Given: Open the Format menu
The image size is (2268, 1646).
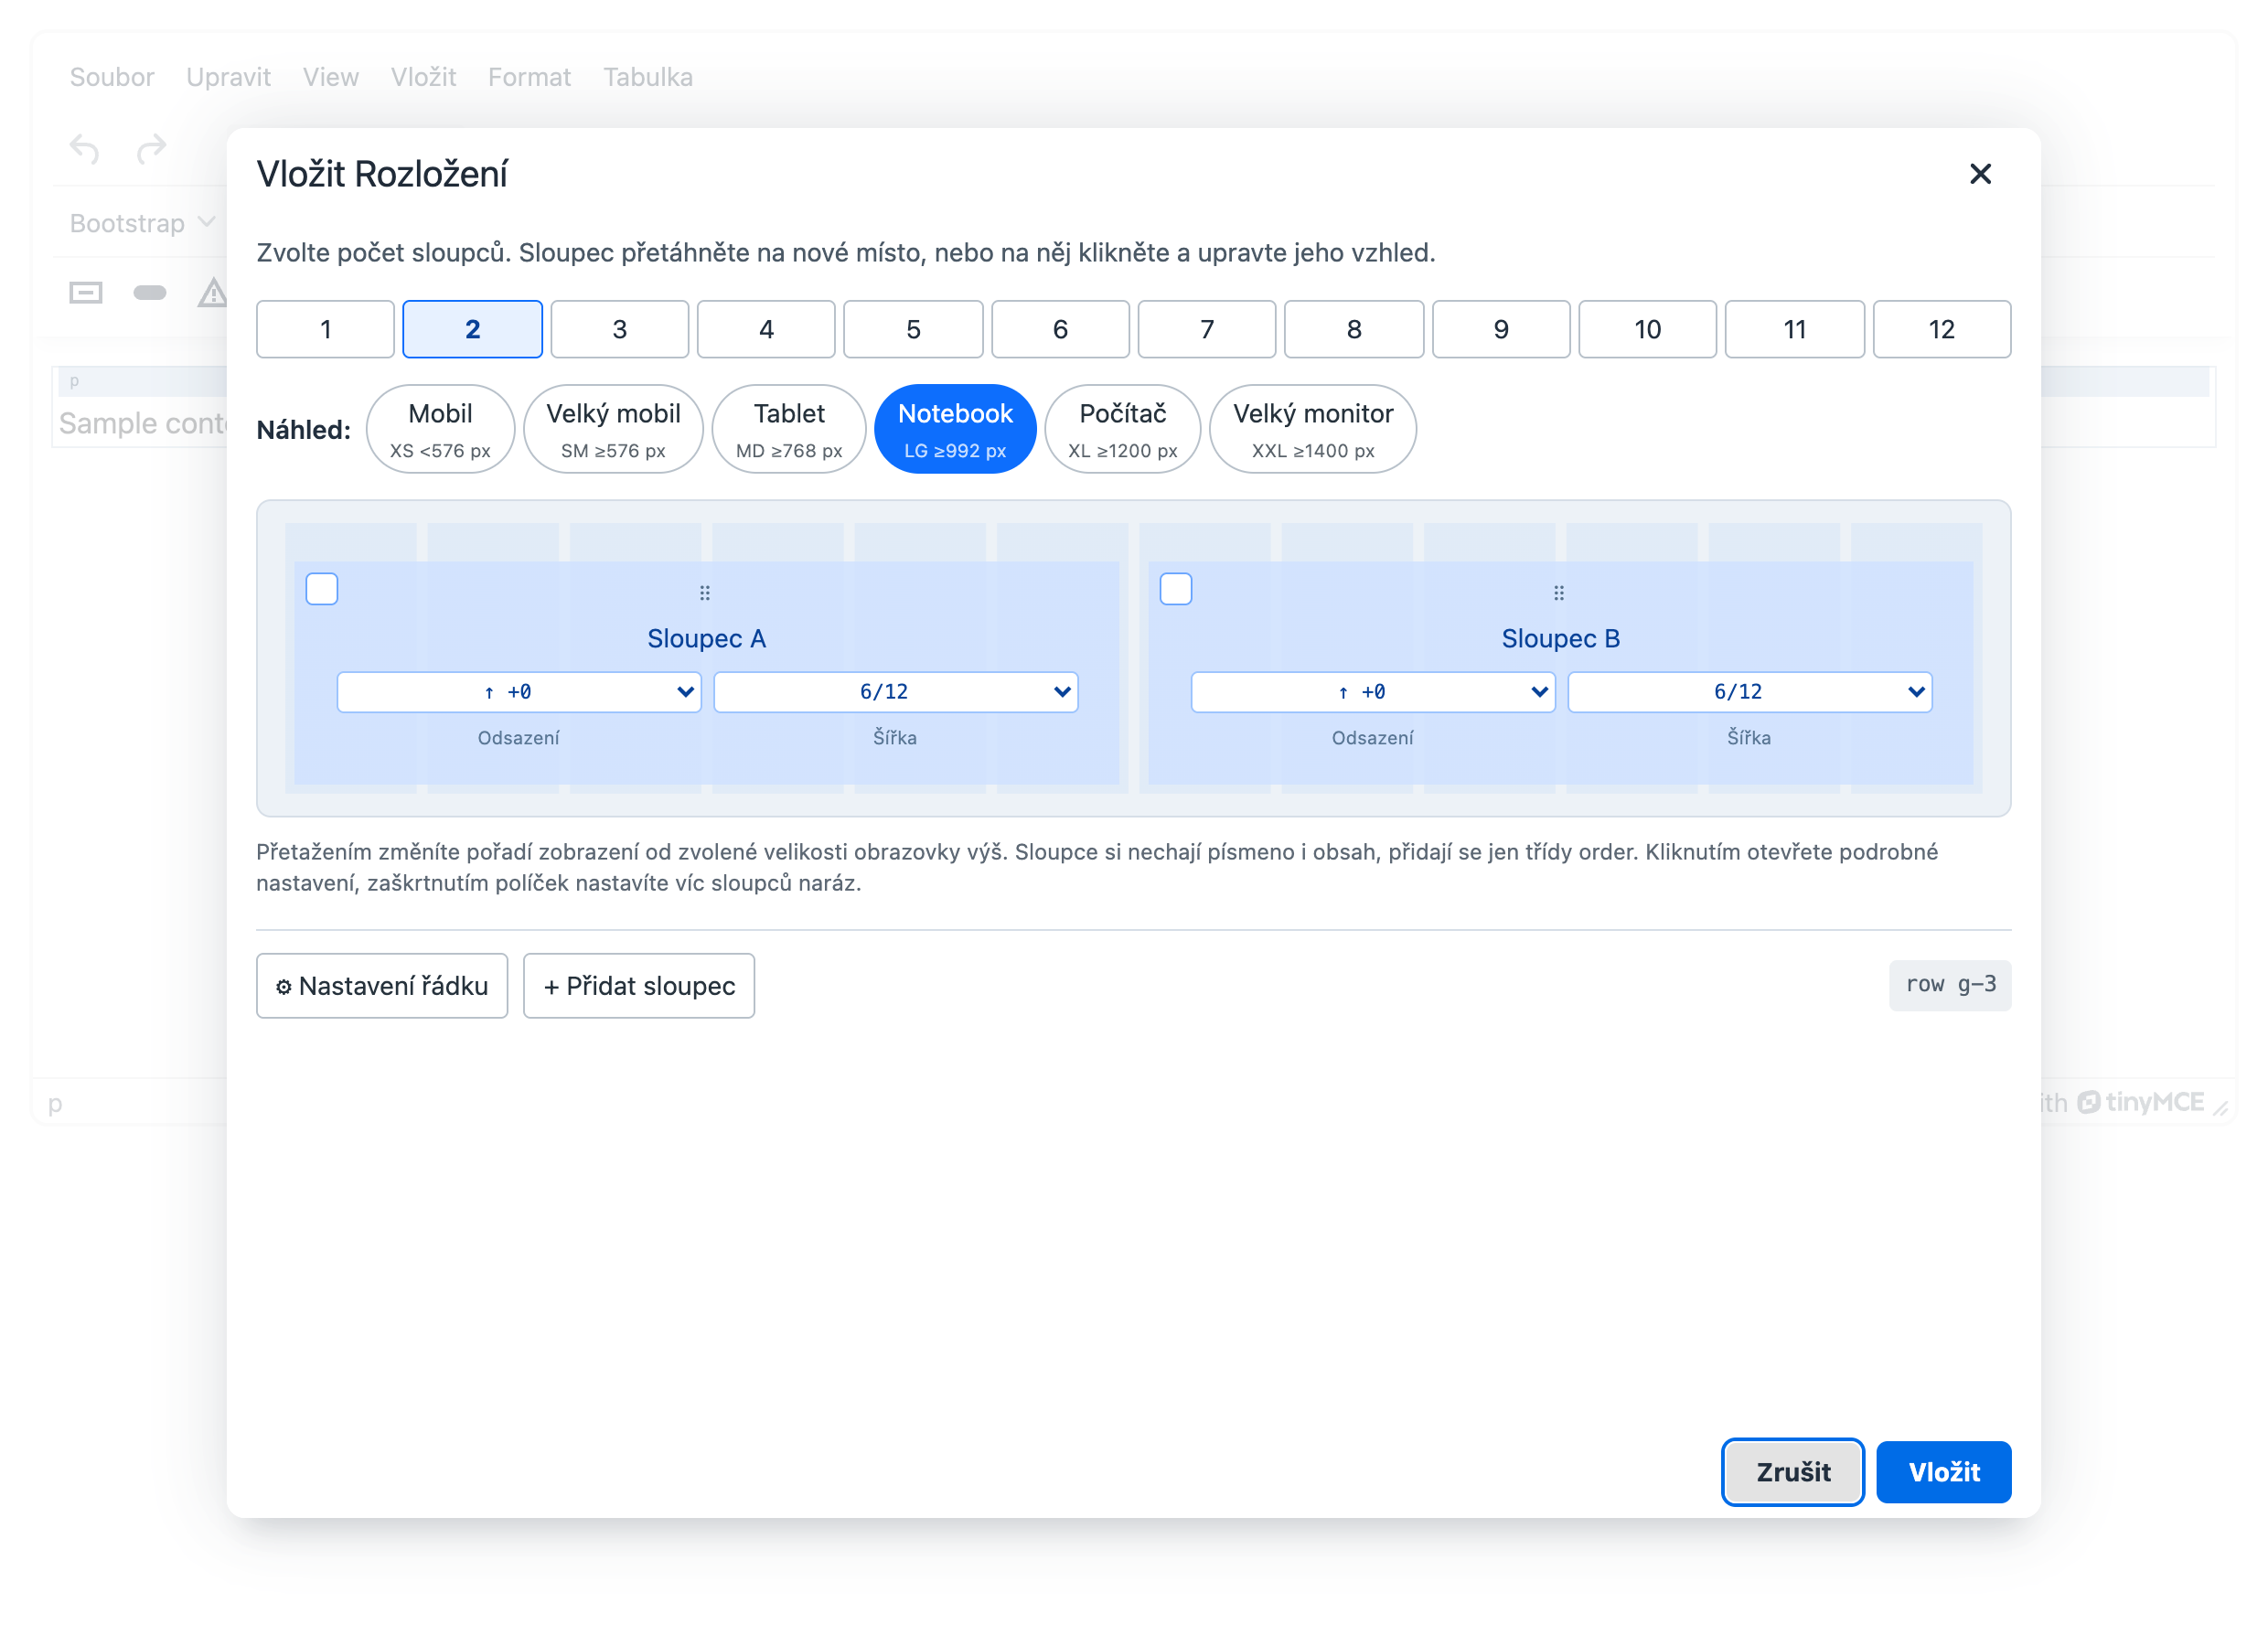Looking at the screenshot, I should tap(529, 77).
